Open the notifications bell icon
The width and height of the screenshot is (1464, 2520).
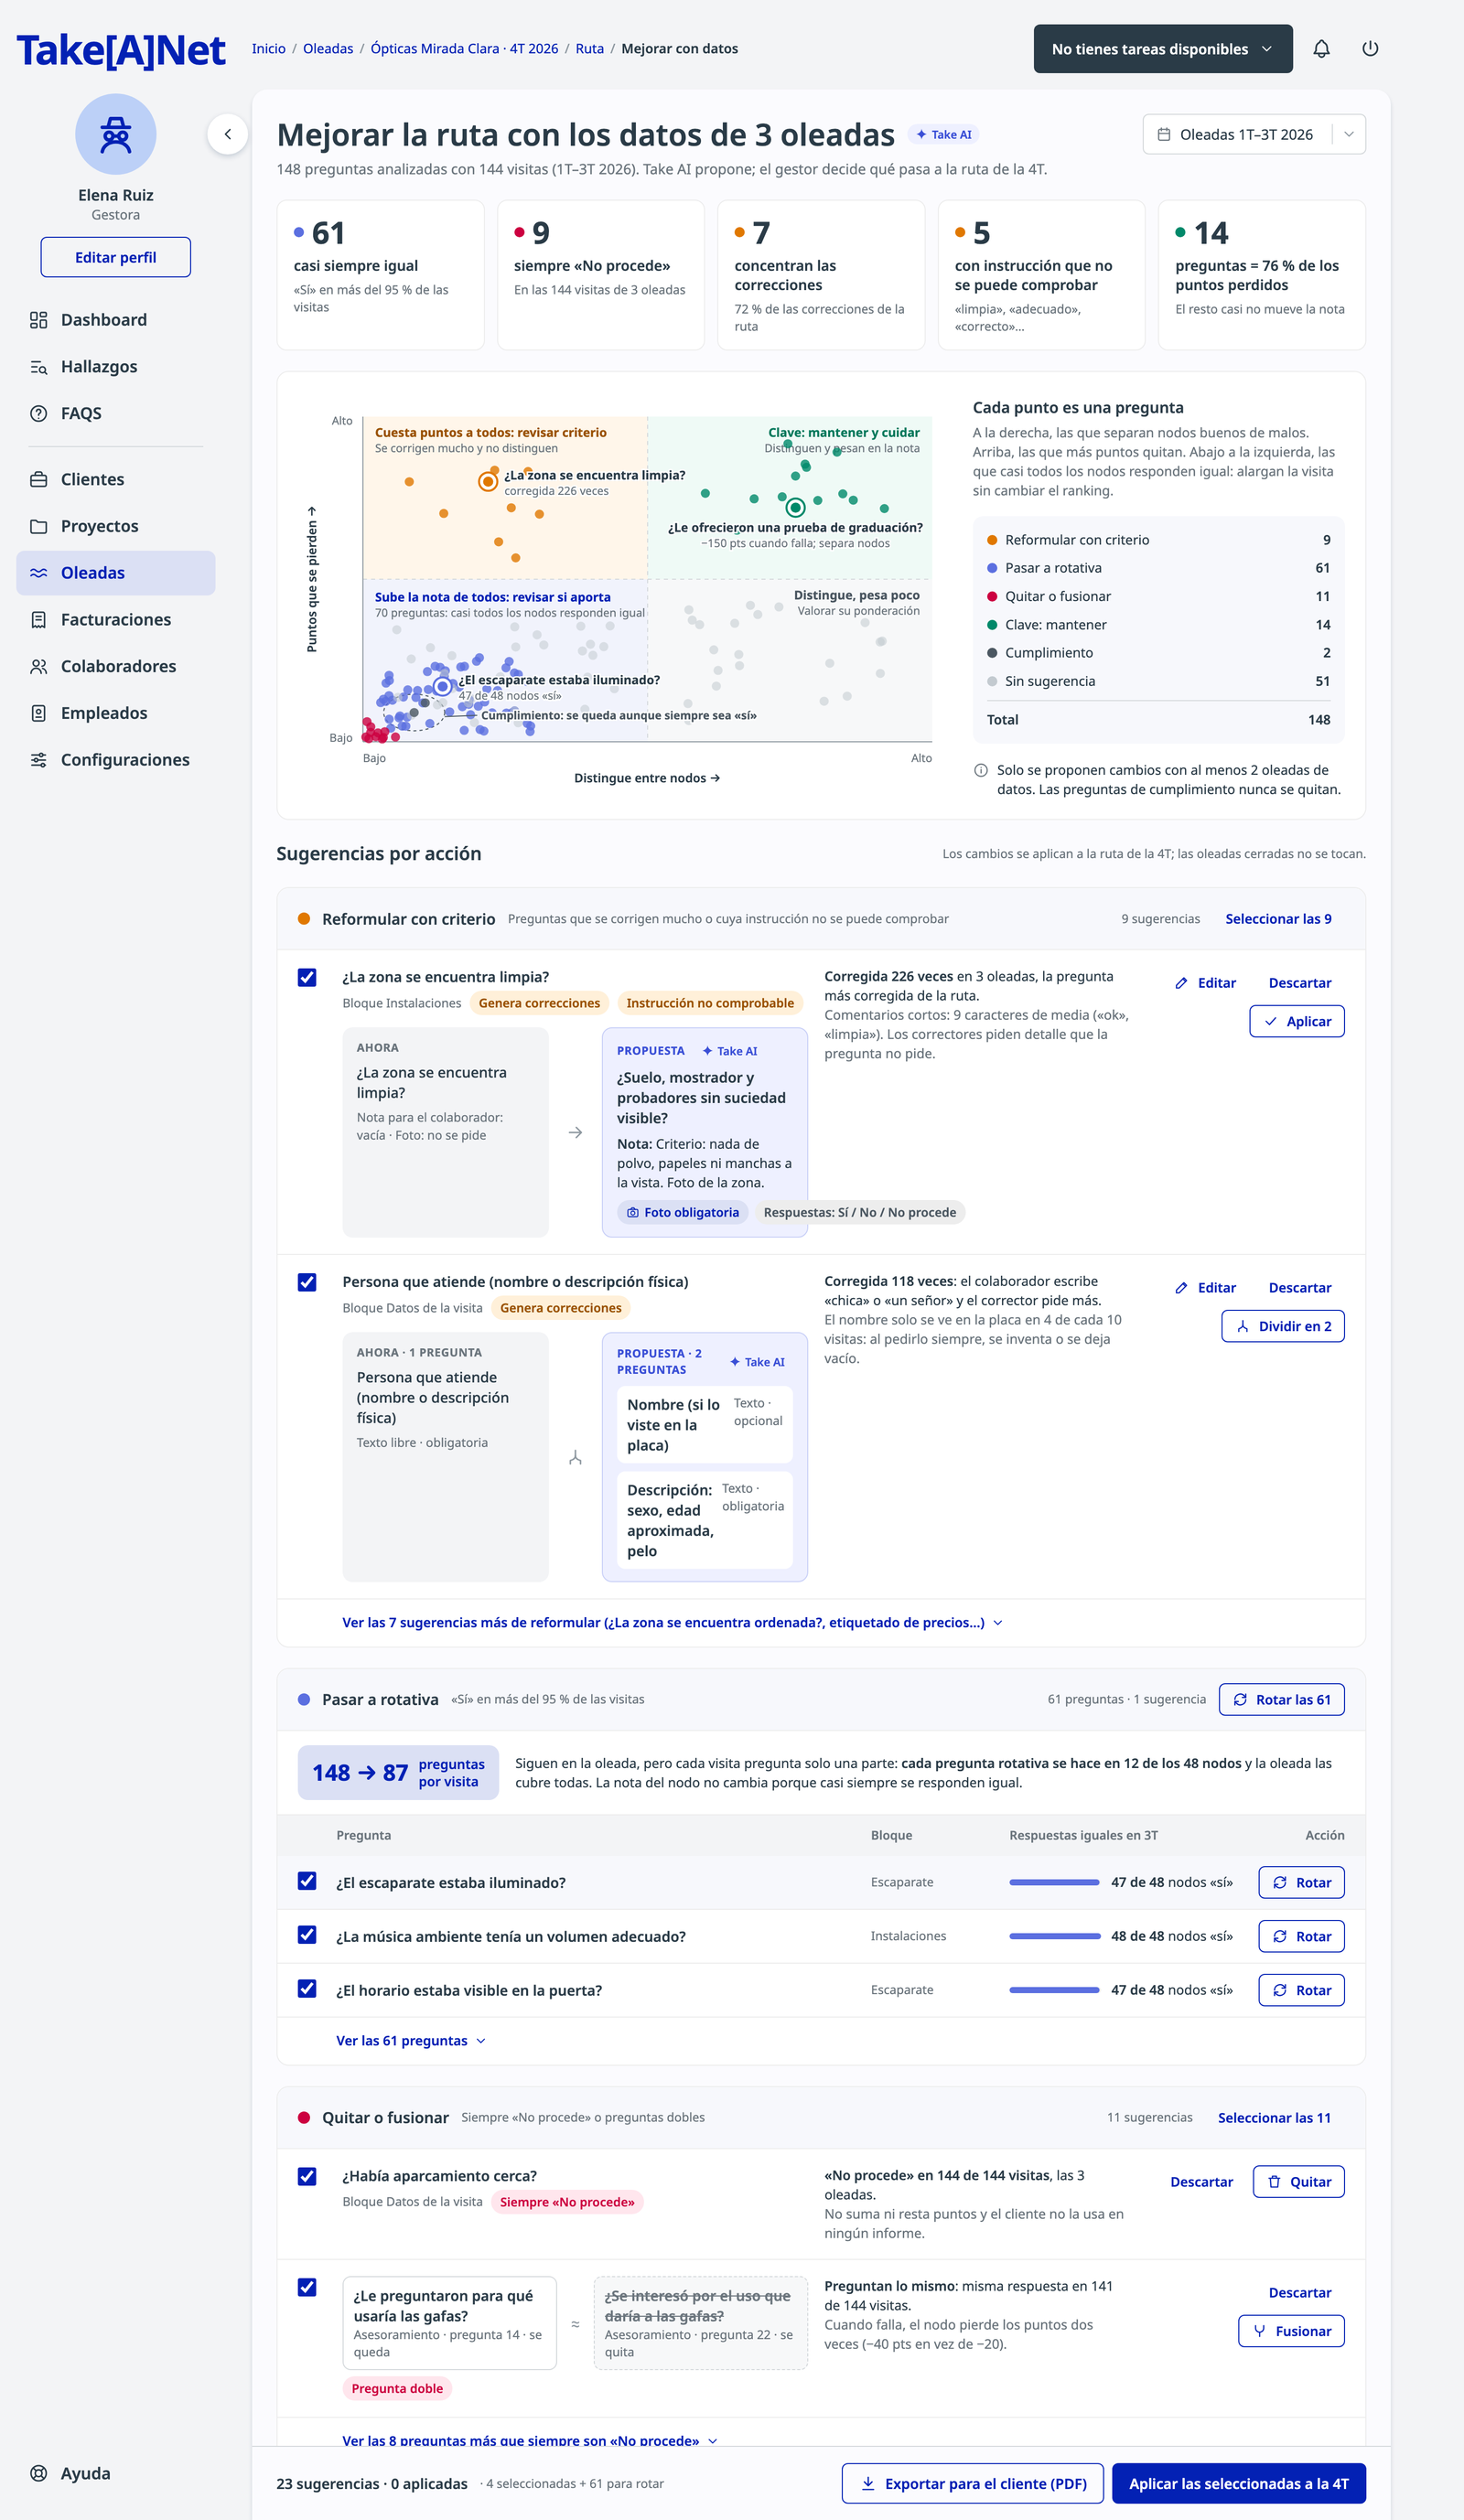point(1321,49)
